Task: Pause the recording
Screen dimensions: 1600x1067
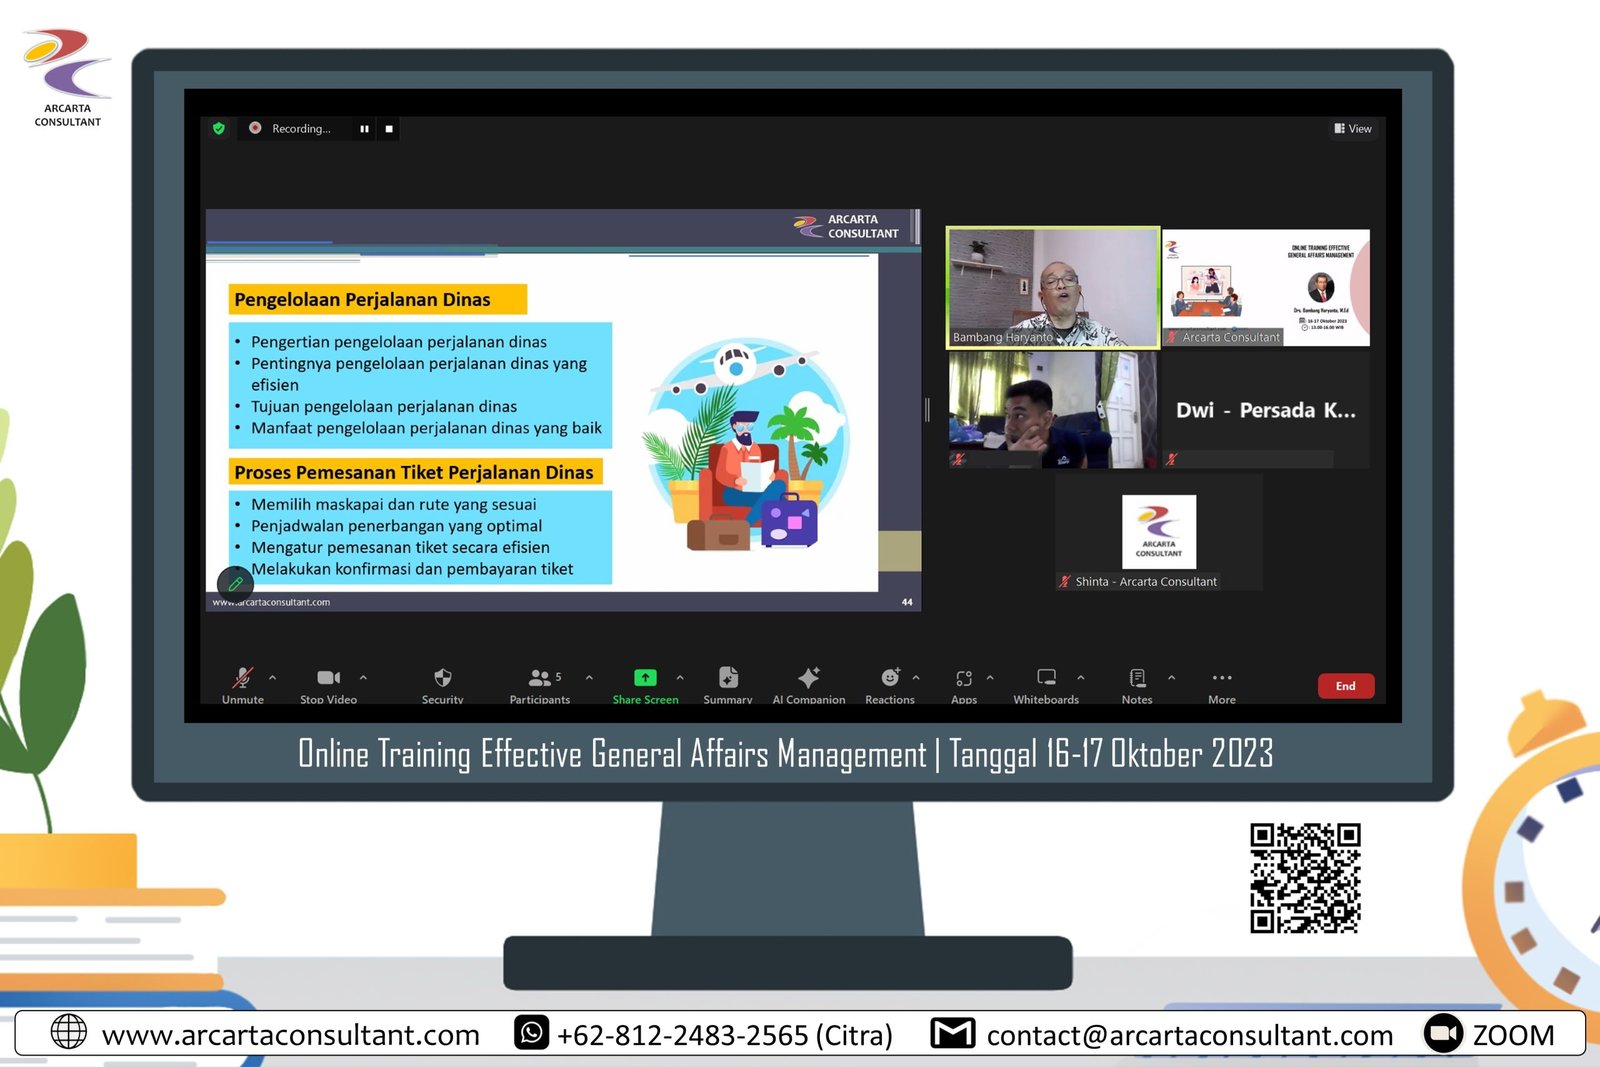Action: click(x=364, y=129)
